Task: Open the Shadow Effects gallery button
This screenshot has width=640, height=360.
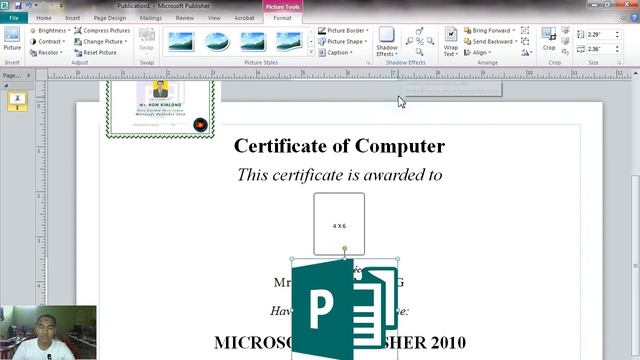Action: click(387, 42)
